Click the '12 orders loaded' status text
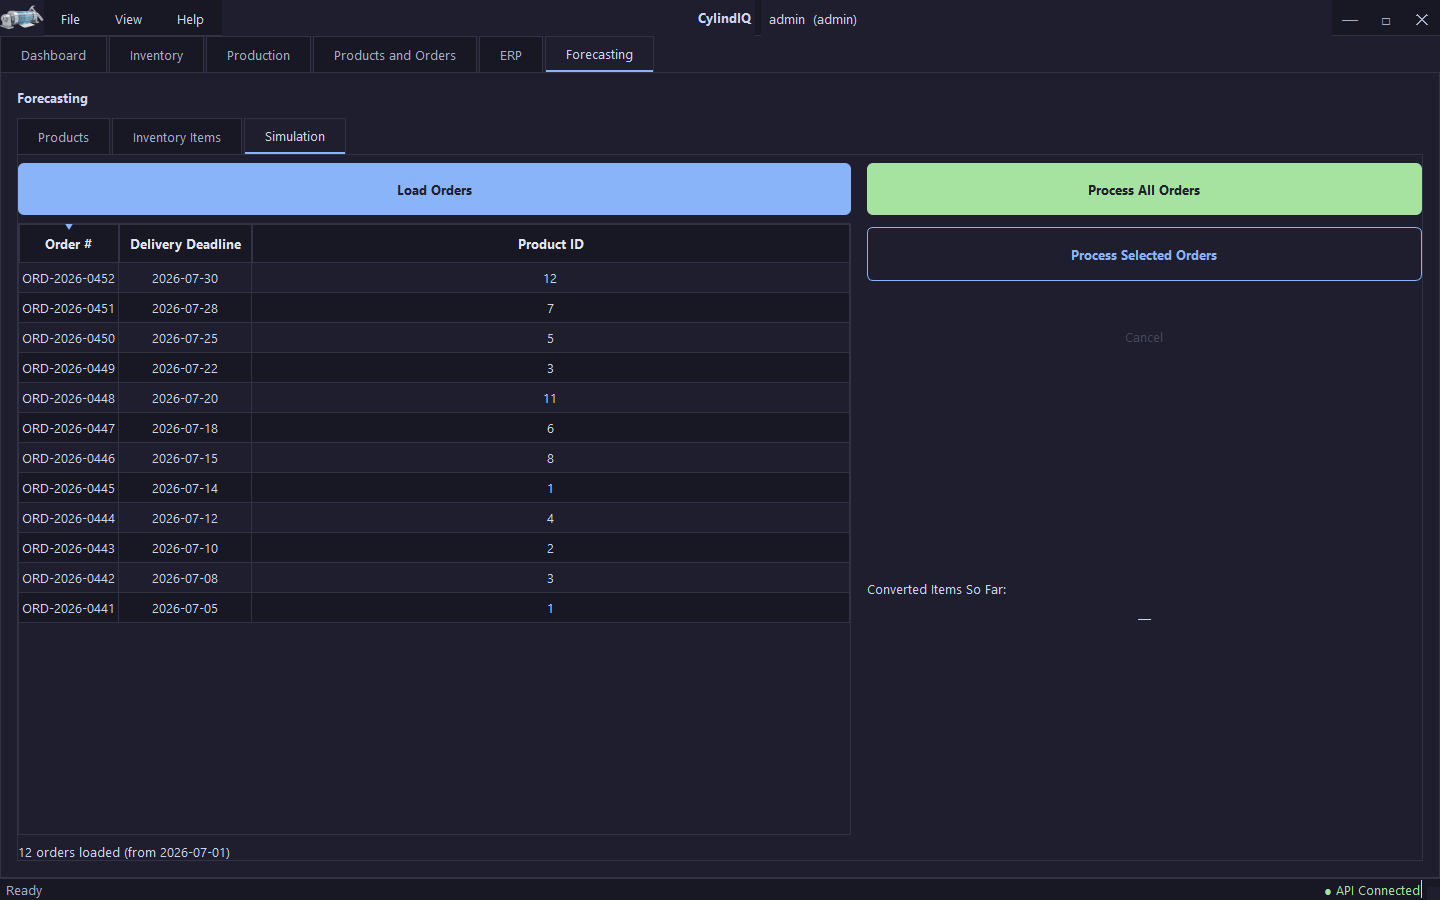 124,852
